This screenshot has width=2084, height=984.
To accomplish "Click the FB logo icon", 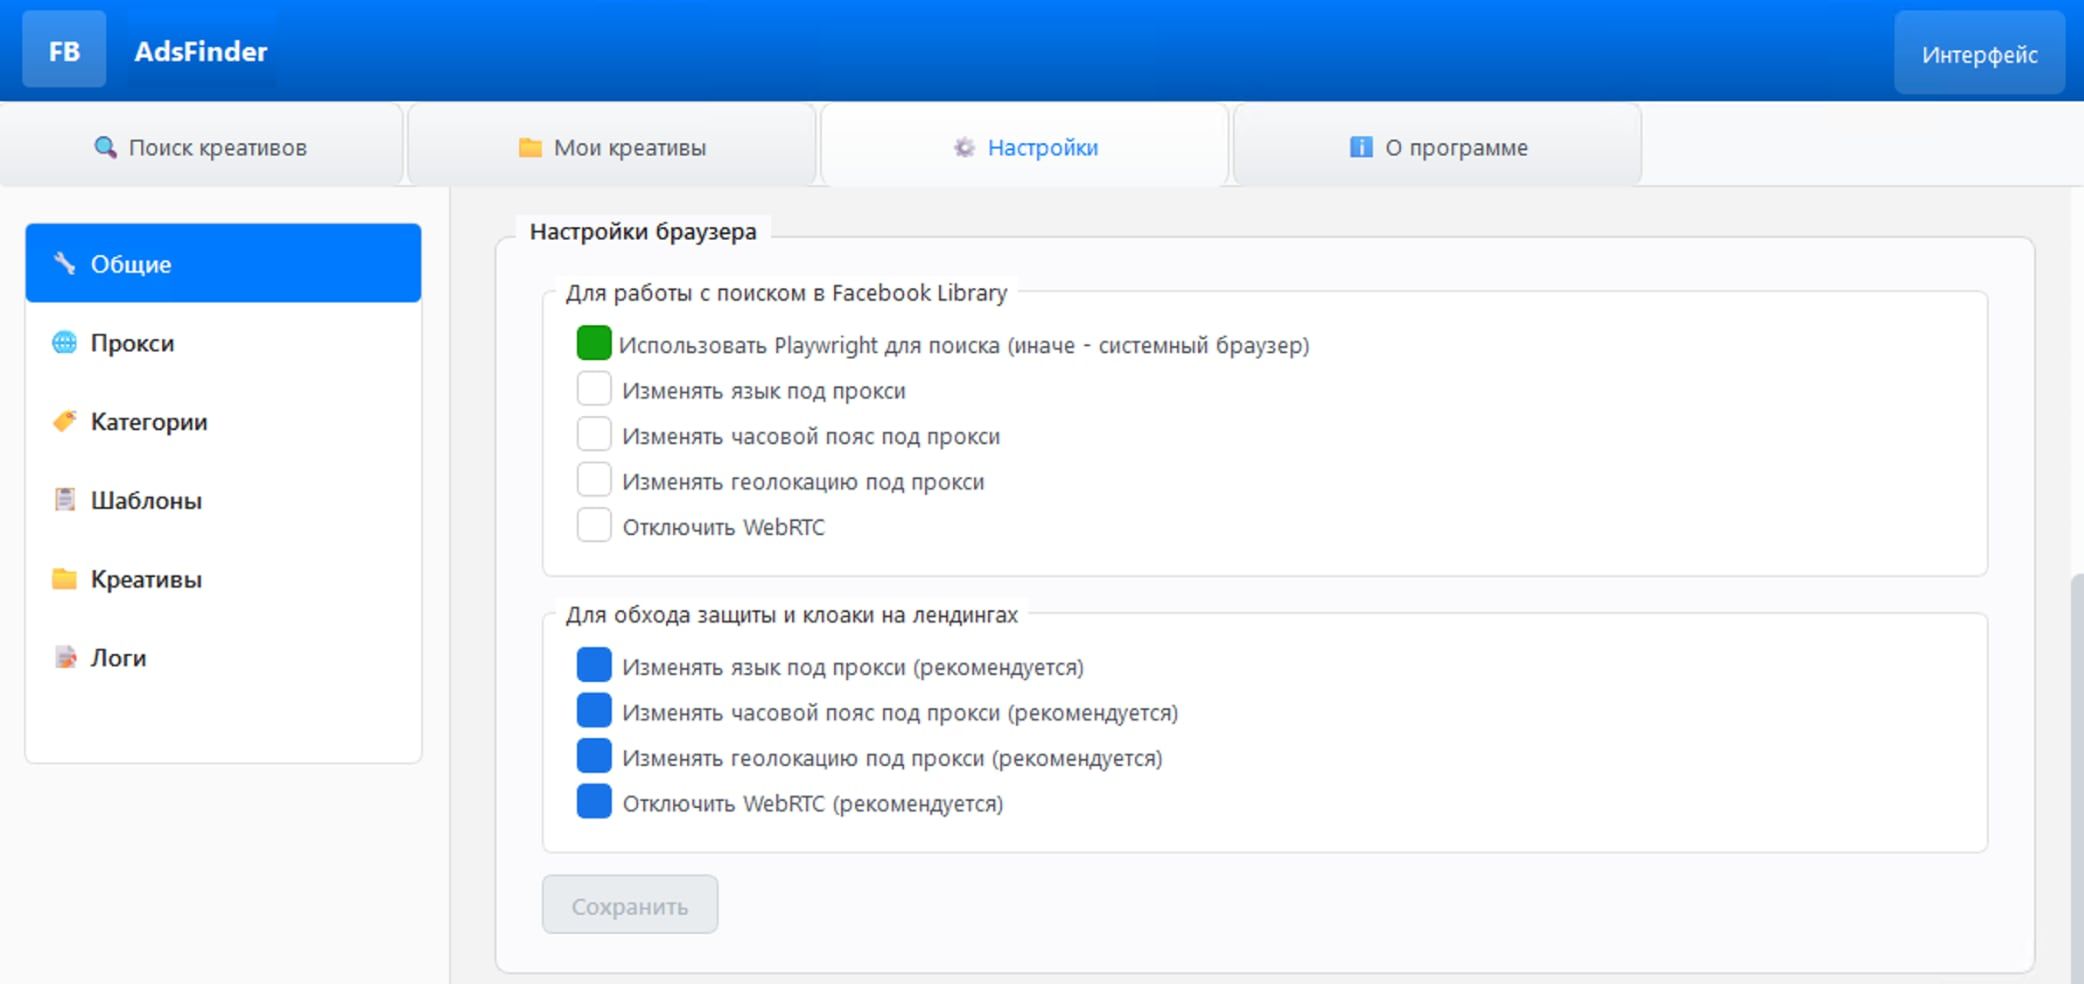I will pos(64,50).
